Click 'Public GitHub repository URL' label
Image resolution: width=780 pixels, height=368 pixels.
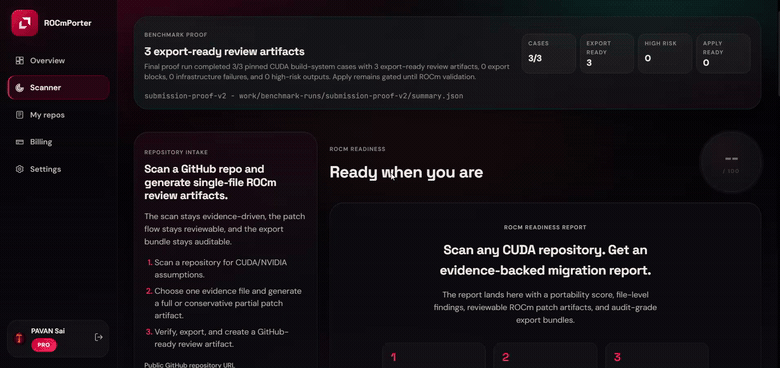(x=189, y=365)
